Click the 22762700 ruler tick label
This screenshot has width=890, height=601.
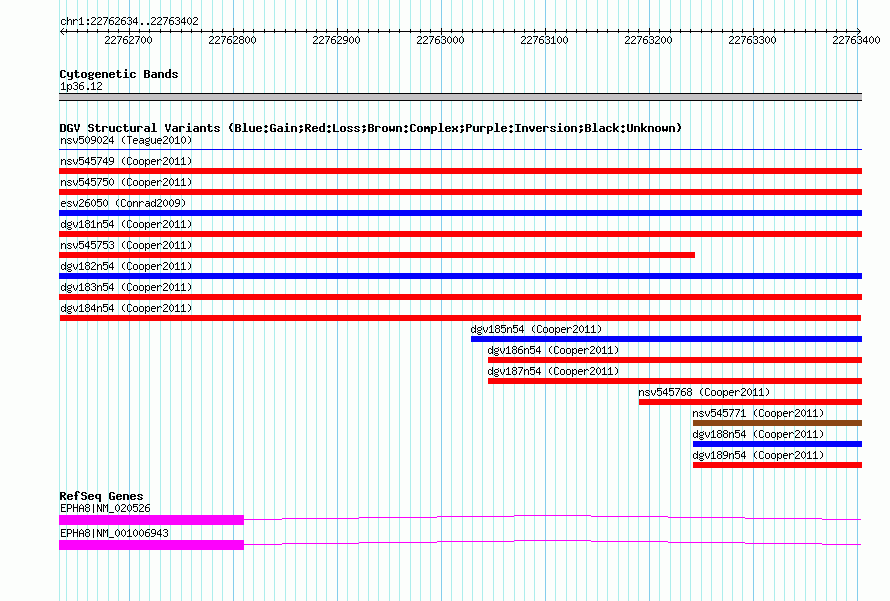click(128, 41)
